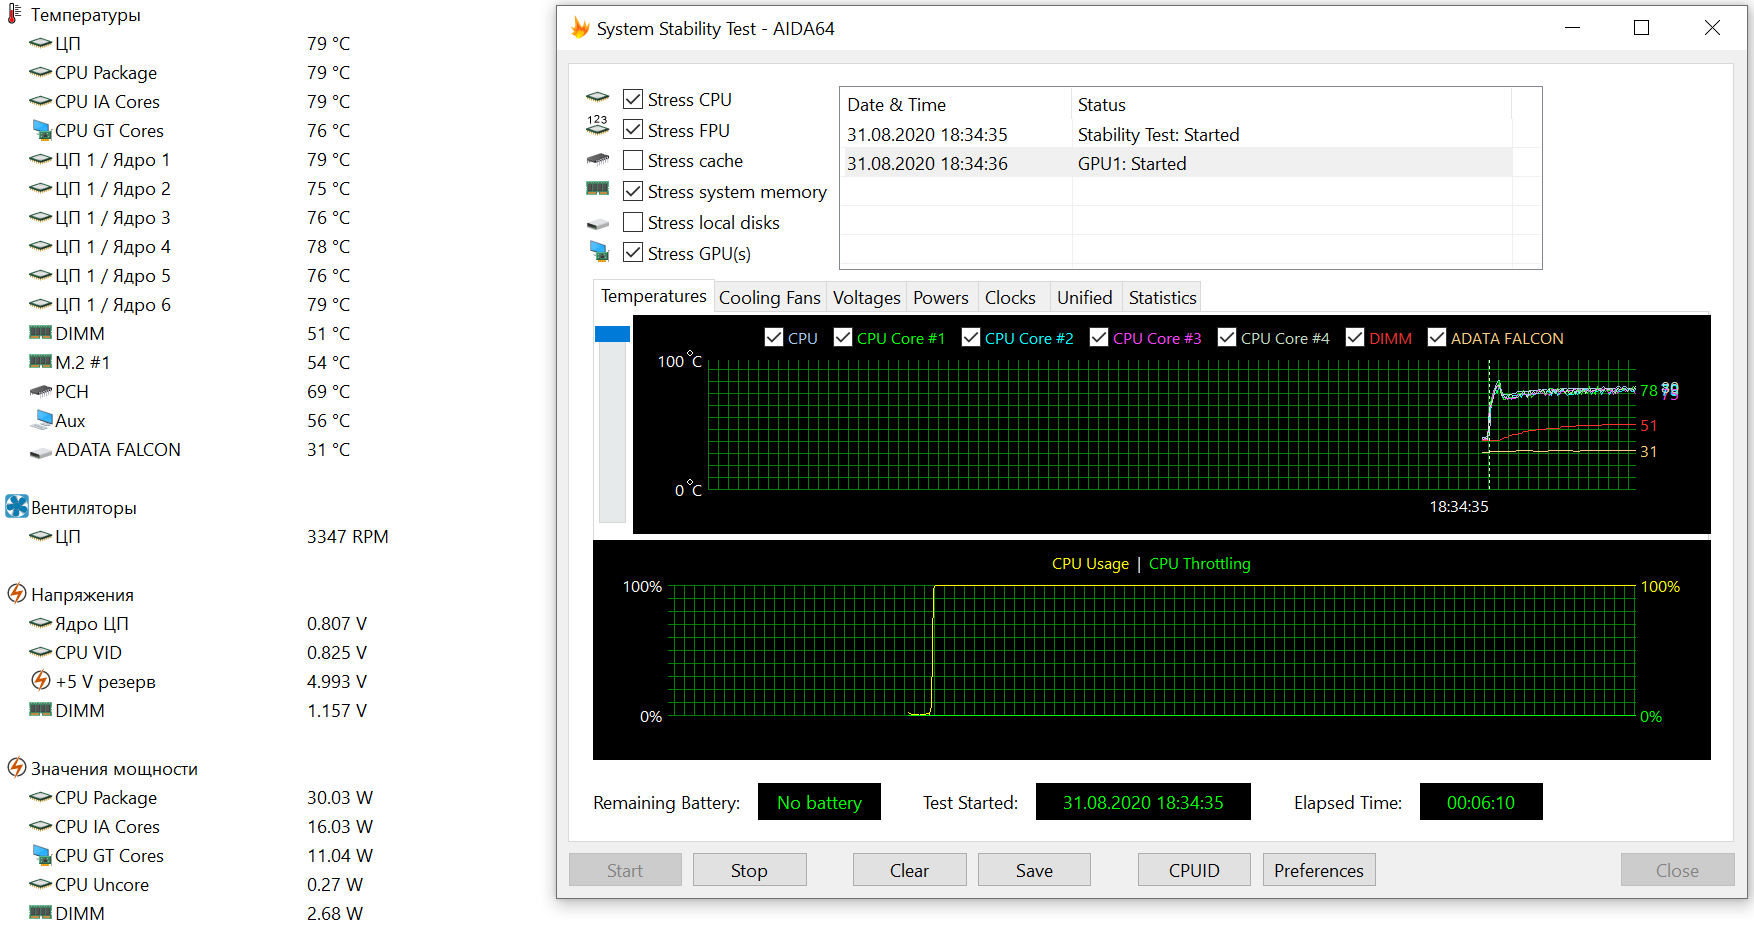Viewport: 1754px width, 930px height.
Task: Click the fan icon beside Вентиляторы
Action: tap(16, 507)
